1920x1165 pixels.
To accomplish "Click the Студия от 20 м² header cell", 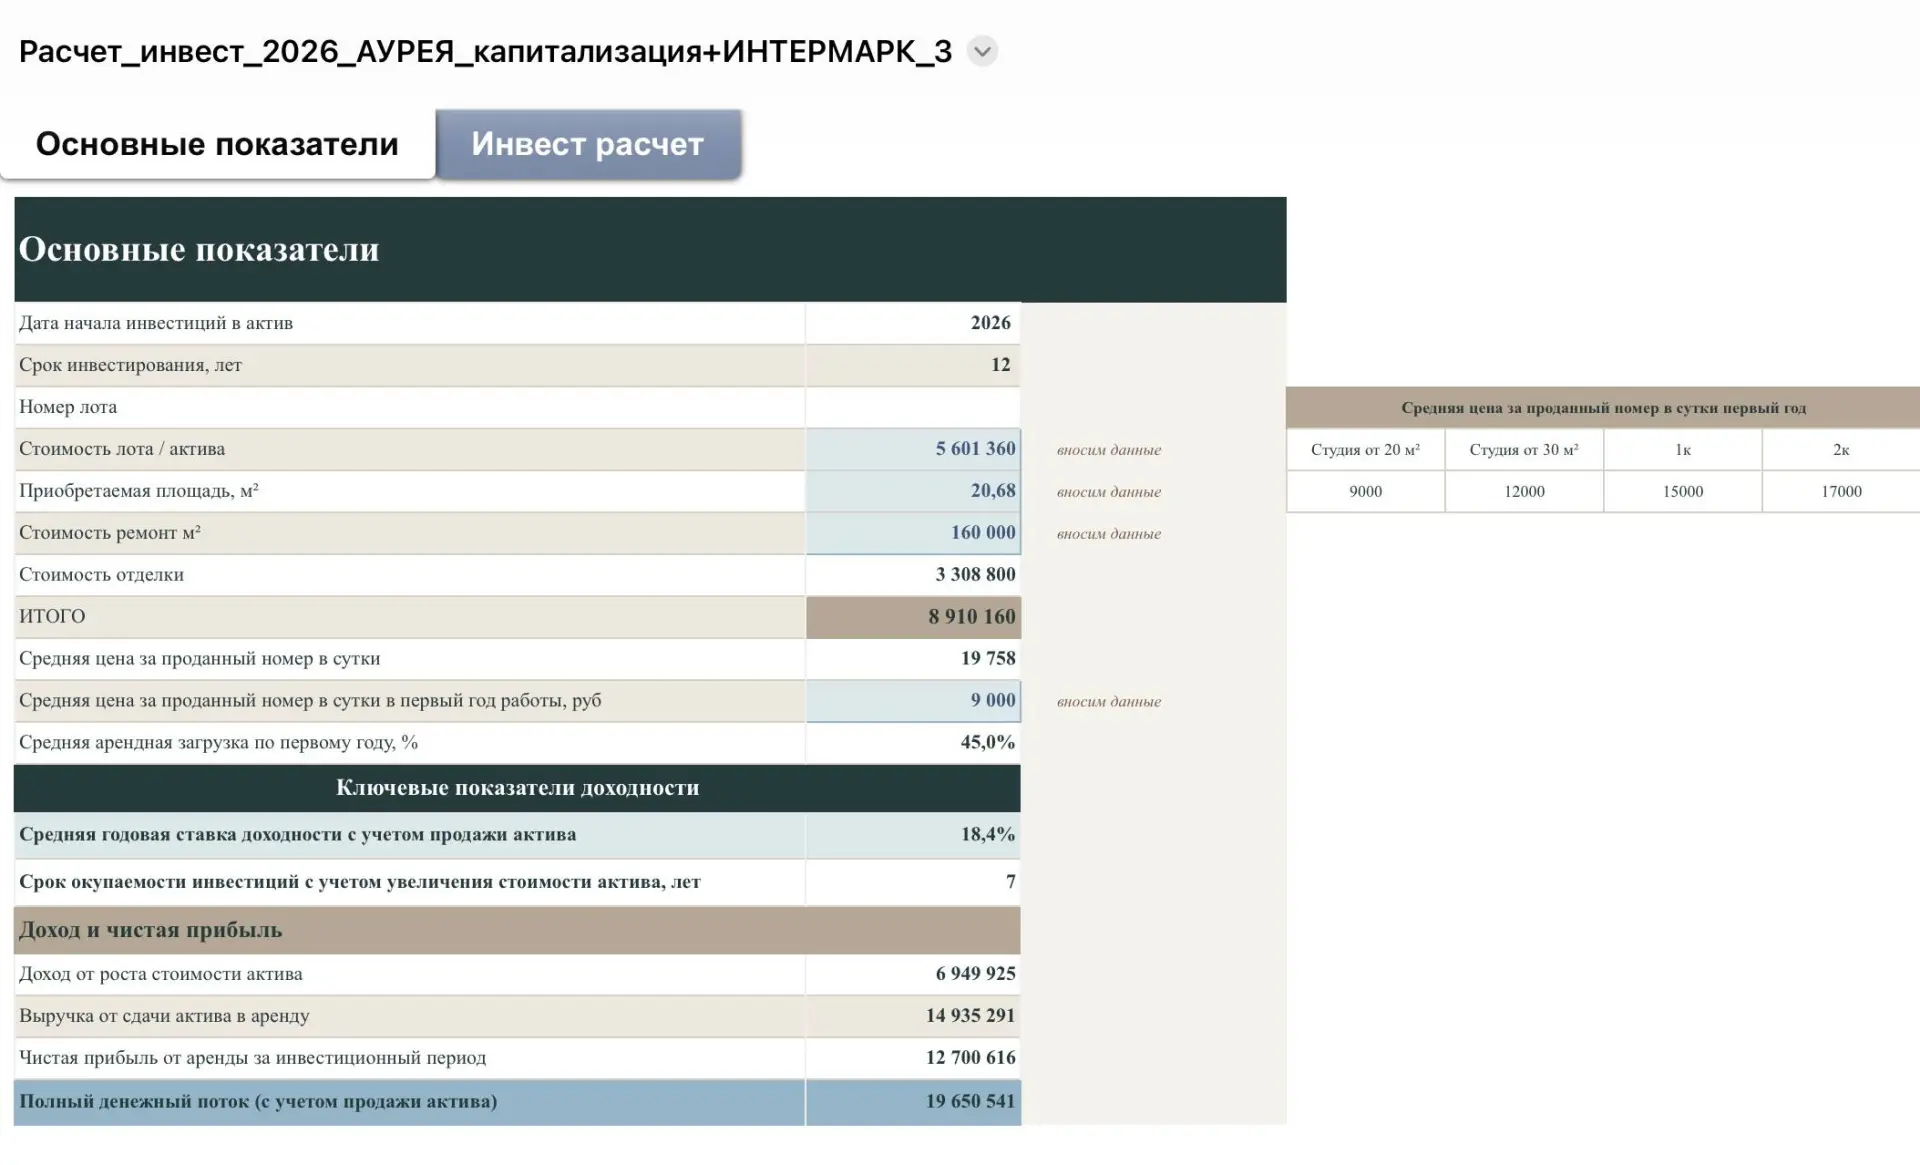I will (1365, 450).
